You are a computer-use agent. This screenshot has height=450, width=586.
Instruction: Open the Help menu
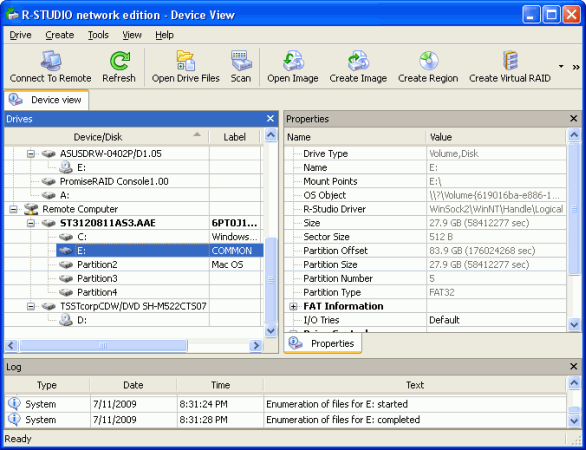point(164,35)
